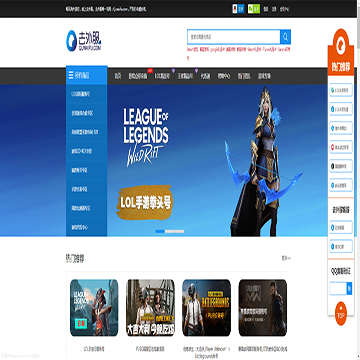Click the blue QQ login icon in top bar

238,9
